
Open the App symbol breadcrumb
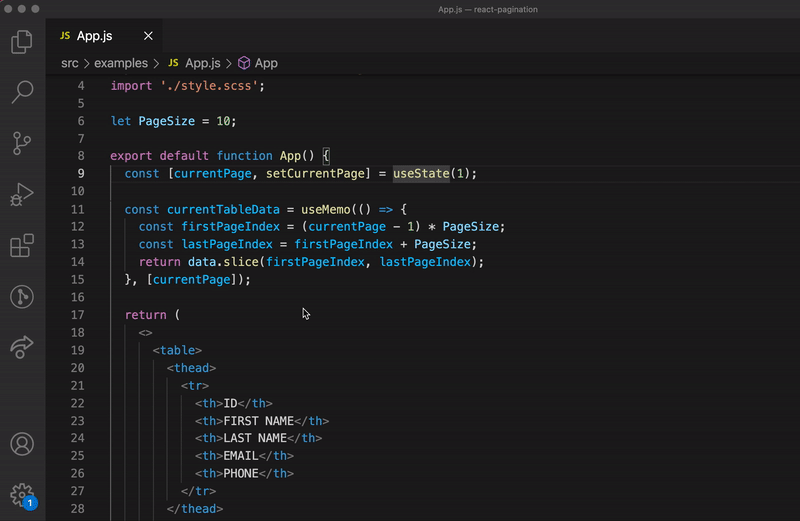[x=266, y=63]
